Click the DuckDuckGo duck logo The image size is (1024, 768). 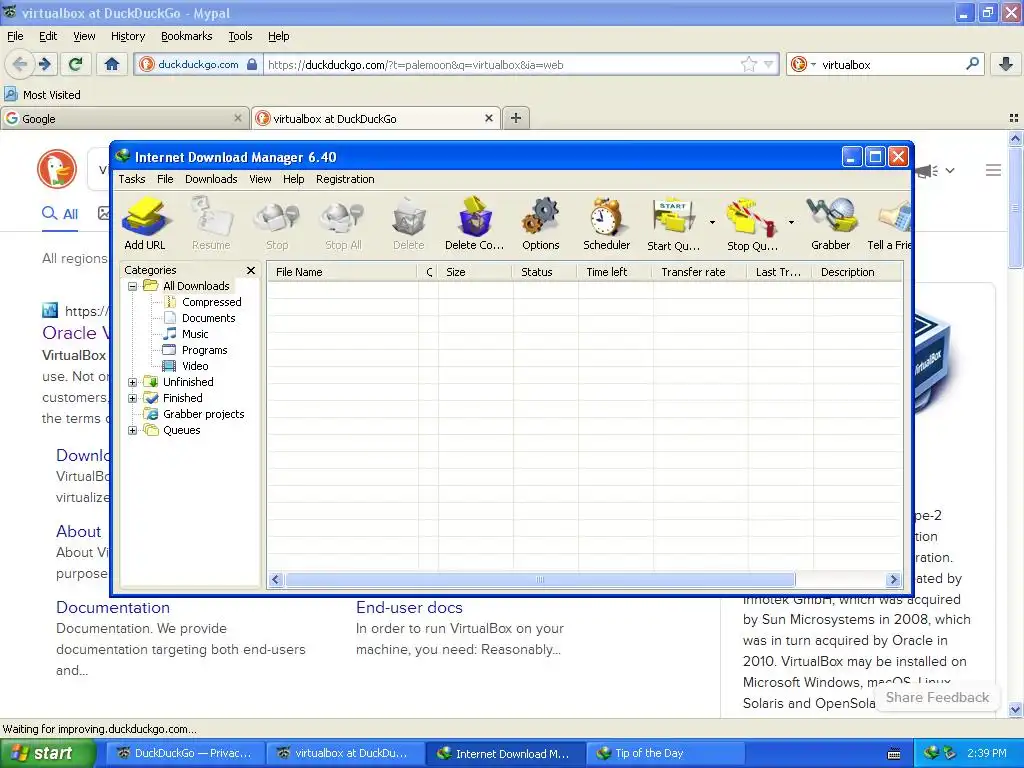pyautogui.click(x=57, y=168)
